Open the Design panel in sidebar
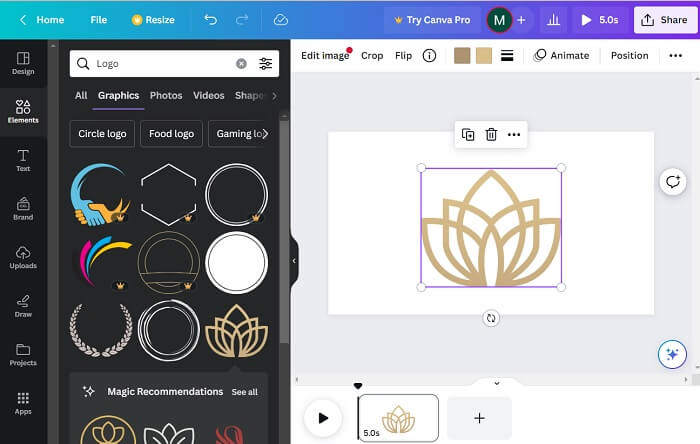700x444 pixels. pos(23,63)
